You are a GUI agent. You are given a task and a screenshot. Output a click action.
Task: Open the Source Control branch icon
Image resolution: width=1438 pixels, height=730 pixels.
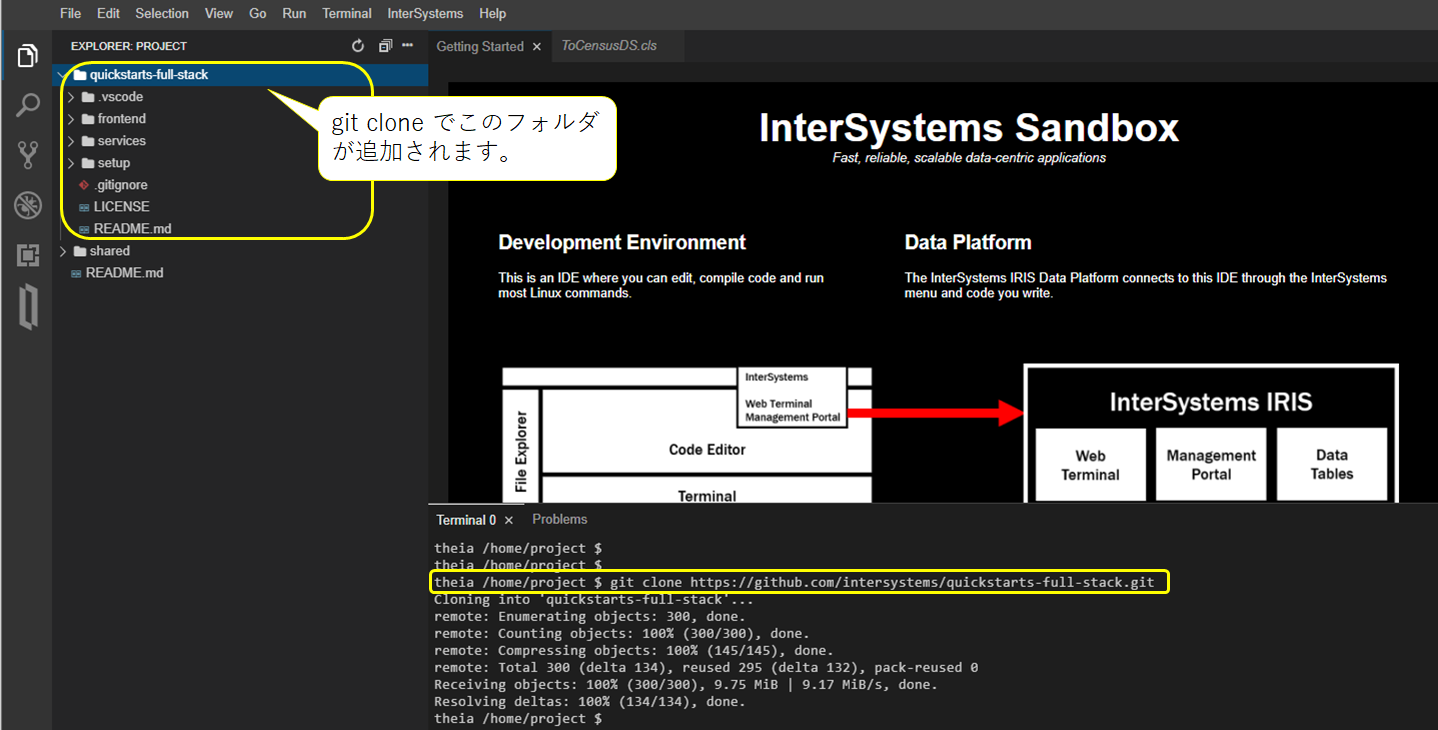click(27, 155)
